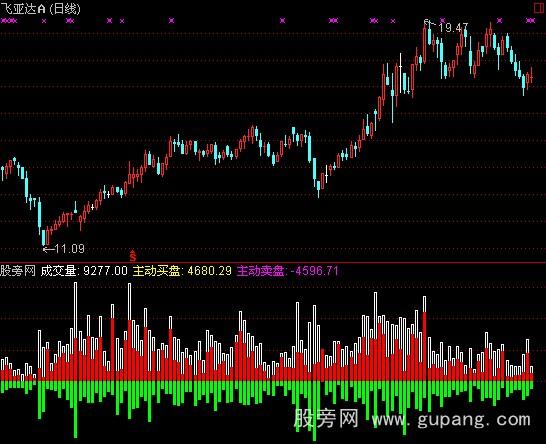Click the lowest cyan candlestick near 11.09
The width and height of the screenshot is (546, 444).
pos(44,237)
